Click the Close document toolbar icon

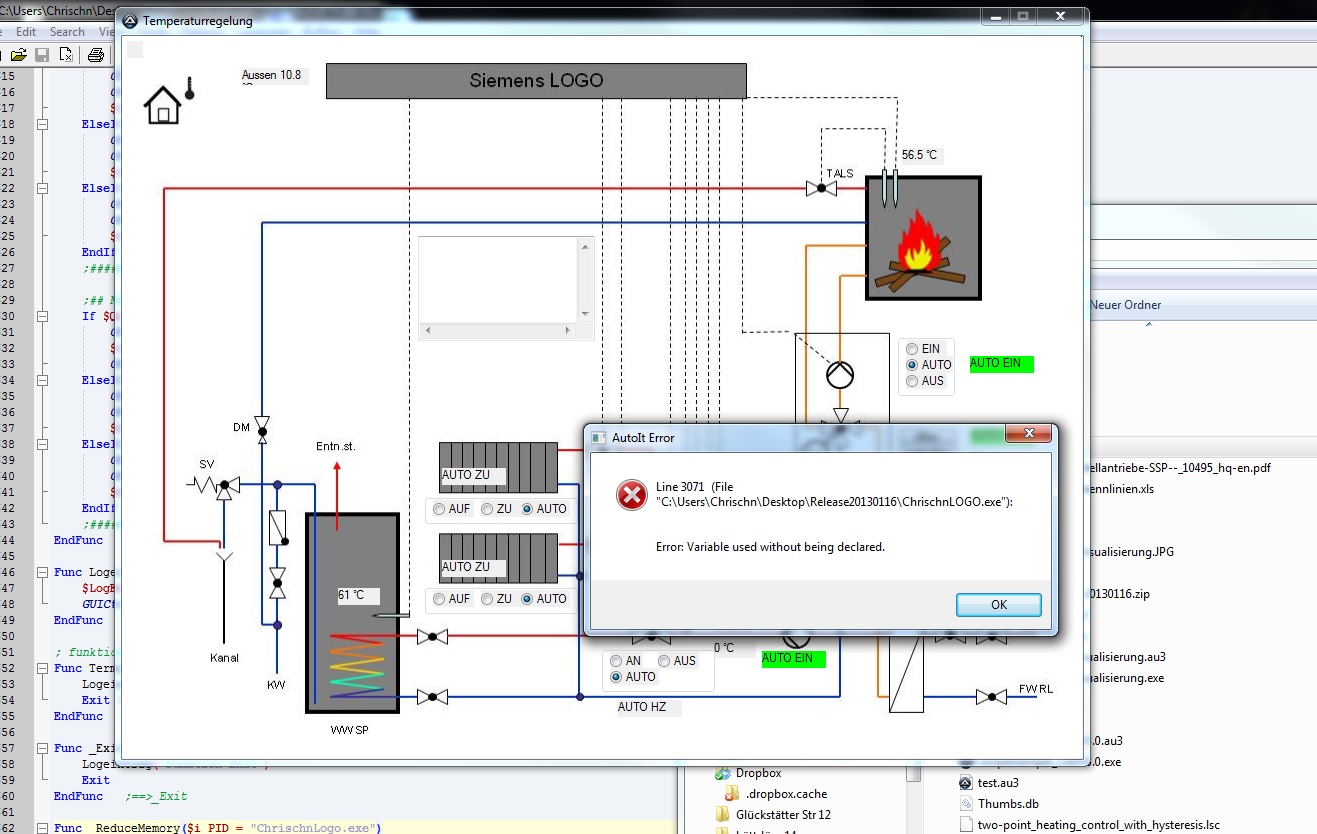(66, 54)
